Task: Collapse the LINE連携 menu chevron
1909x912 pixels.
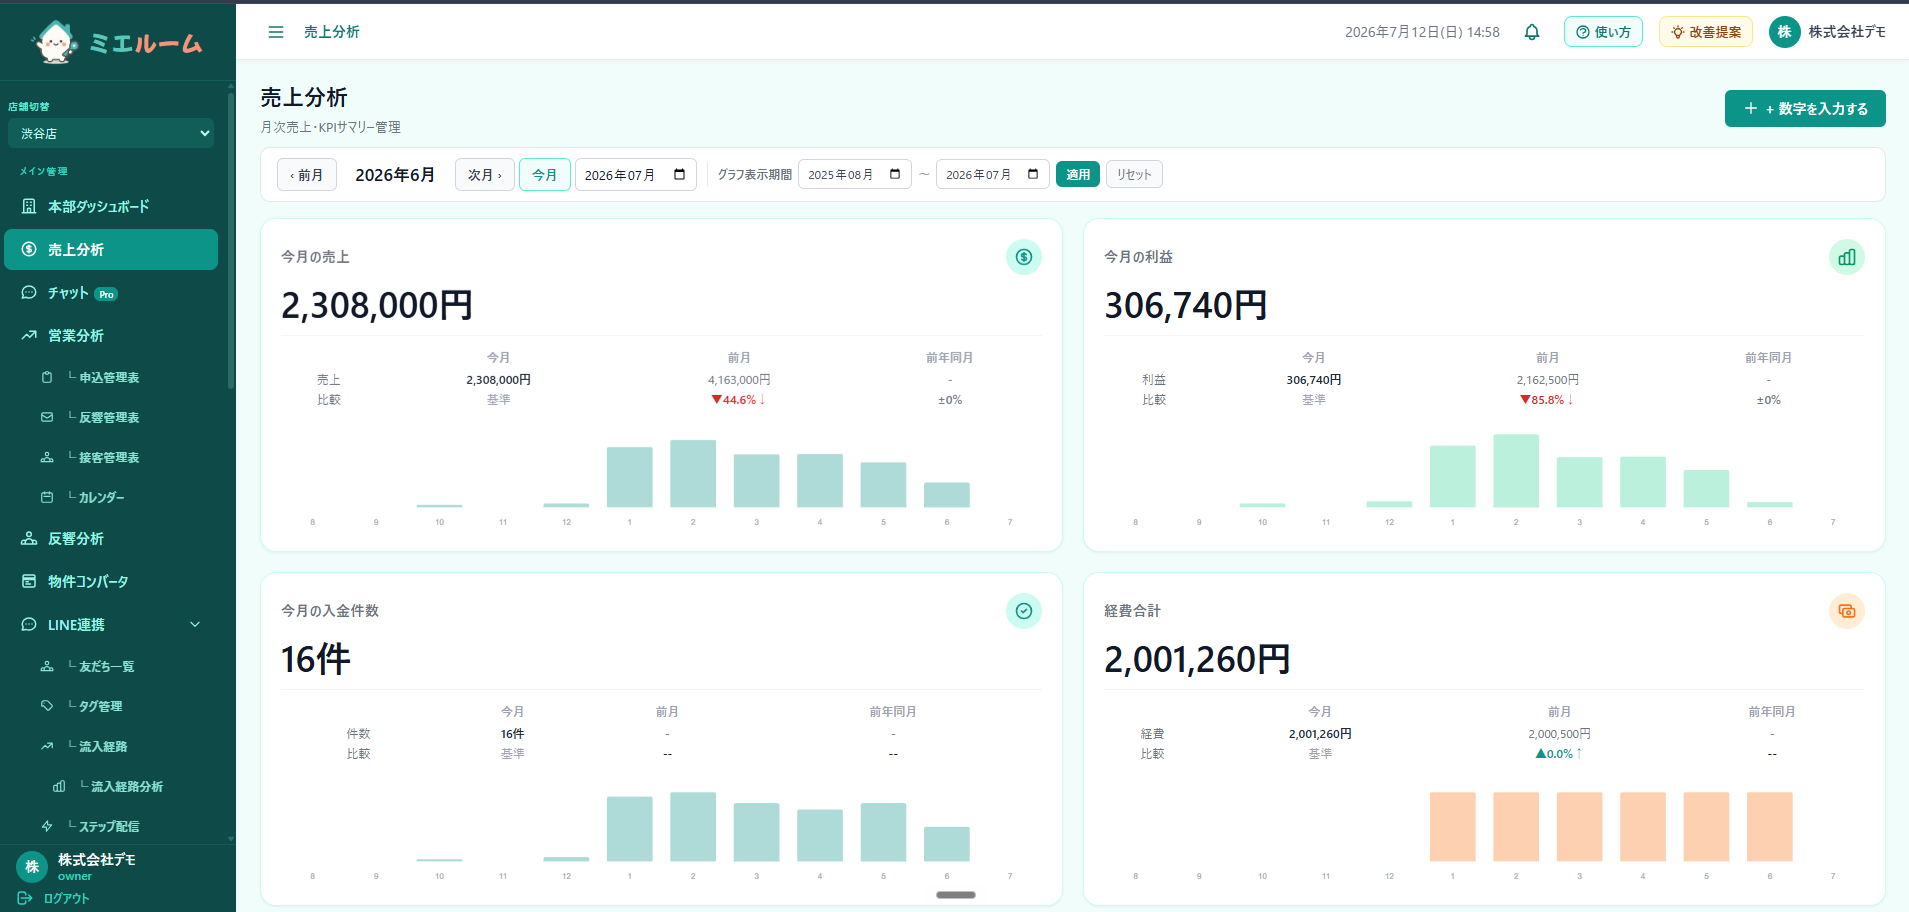Action: (x=195, y=624)
